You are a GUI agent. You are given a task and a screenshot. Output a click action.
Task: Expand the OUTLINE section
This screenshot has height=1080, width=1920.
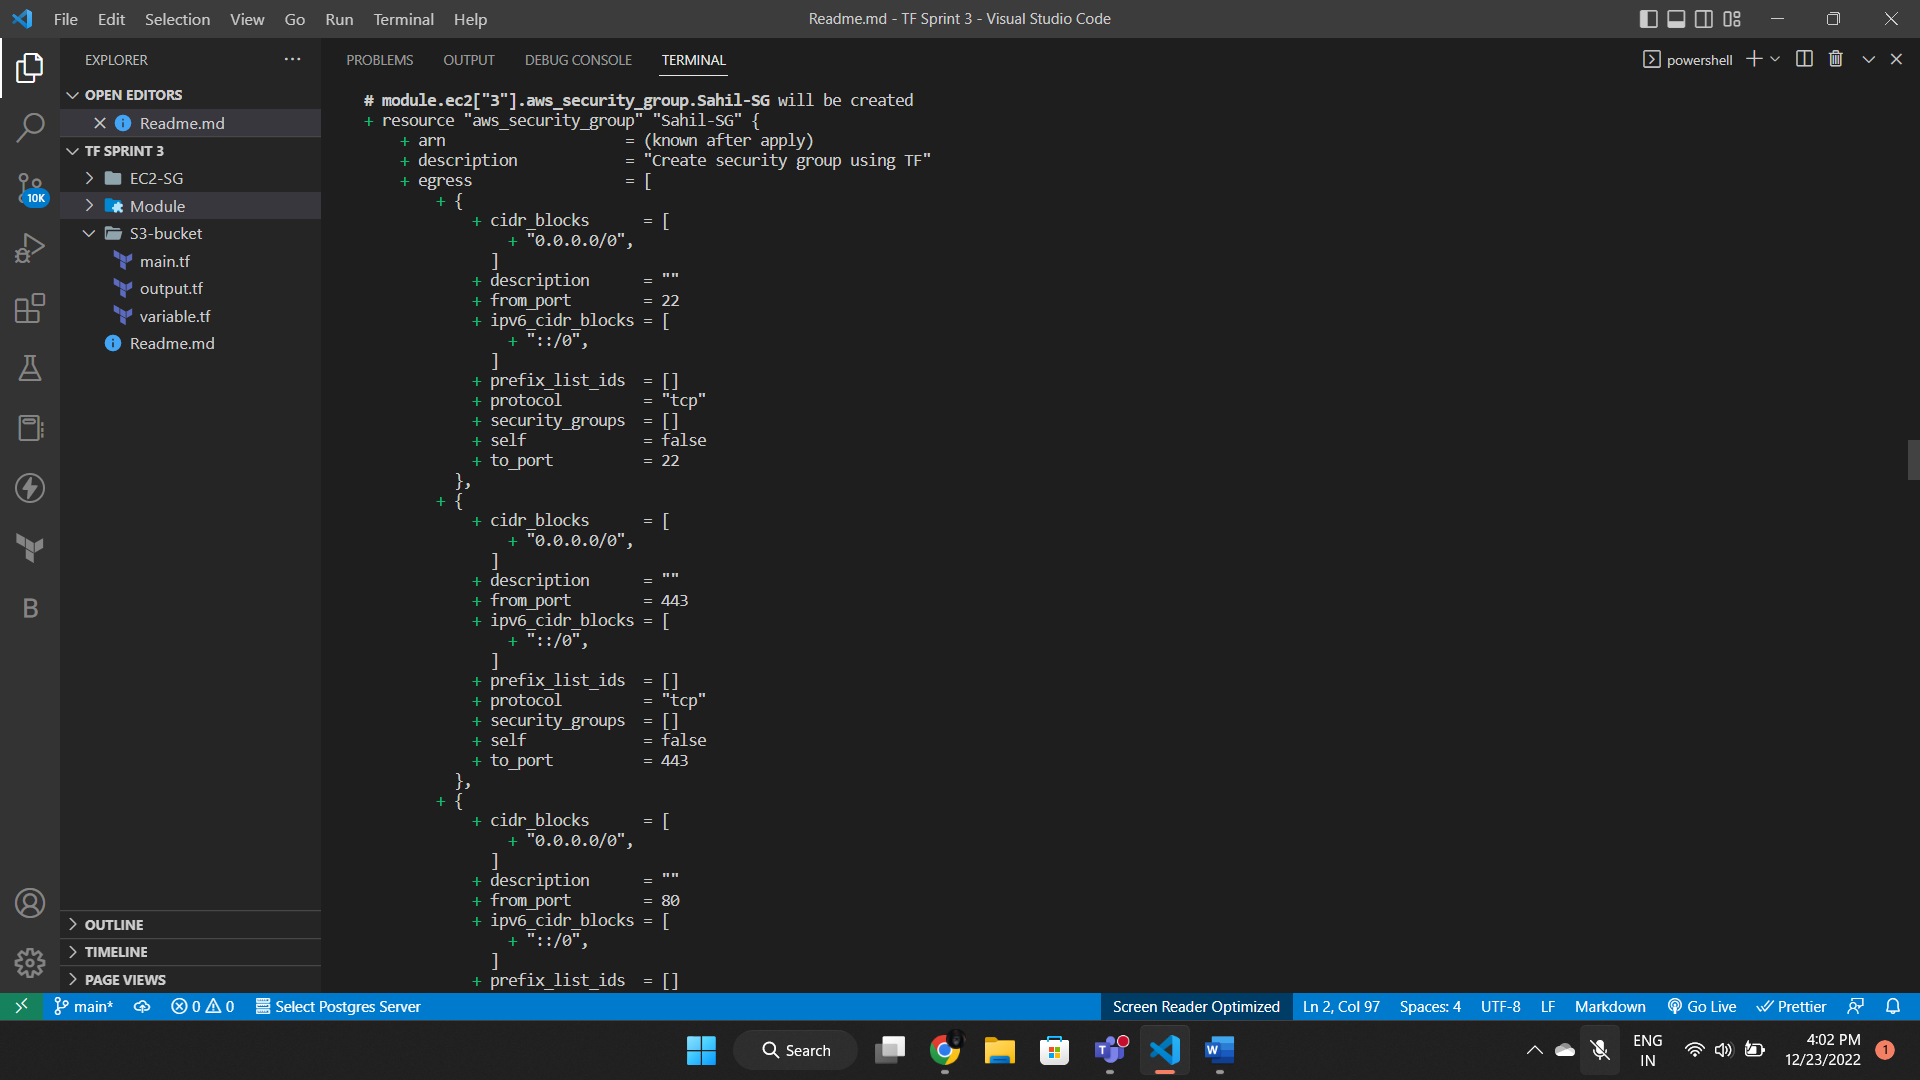[190, 925]
